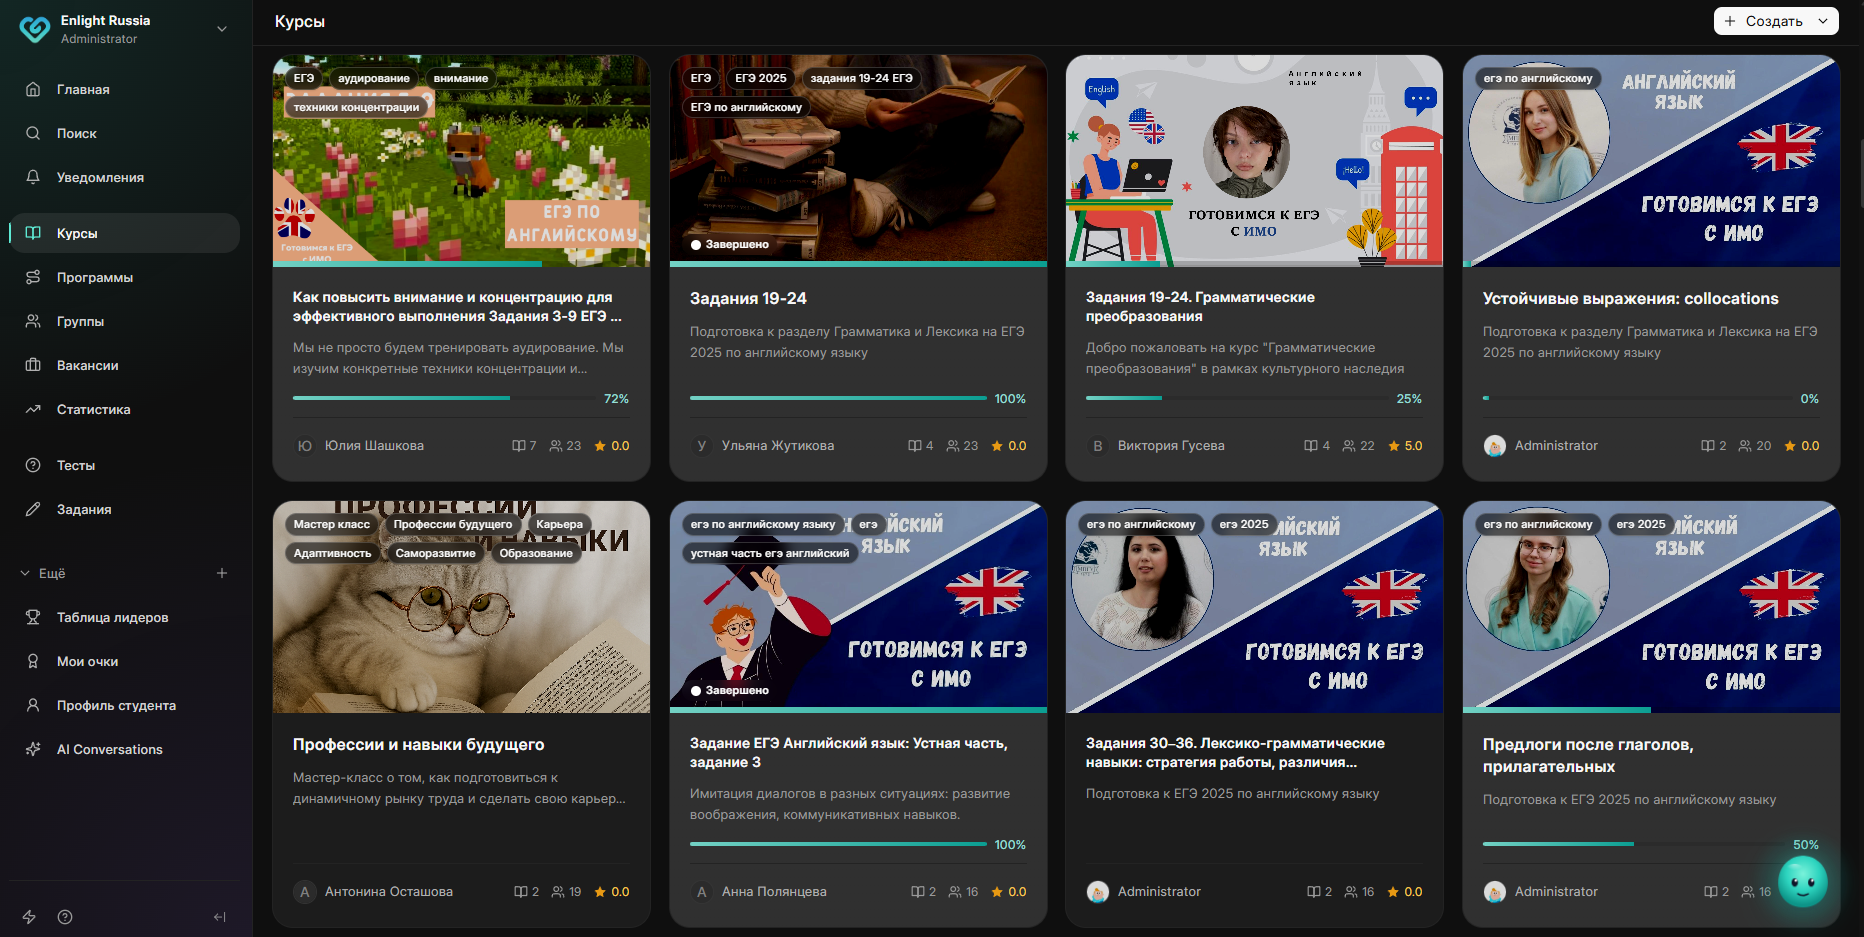Open course Устойчивые выражения: collocations

point(1630,298)
